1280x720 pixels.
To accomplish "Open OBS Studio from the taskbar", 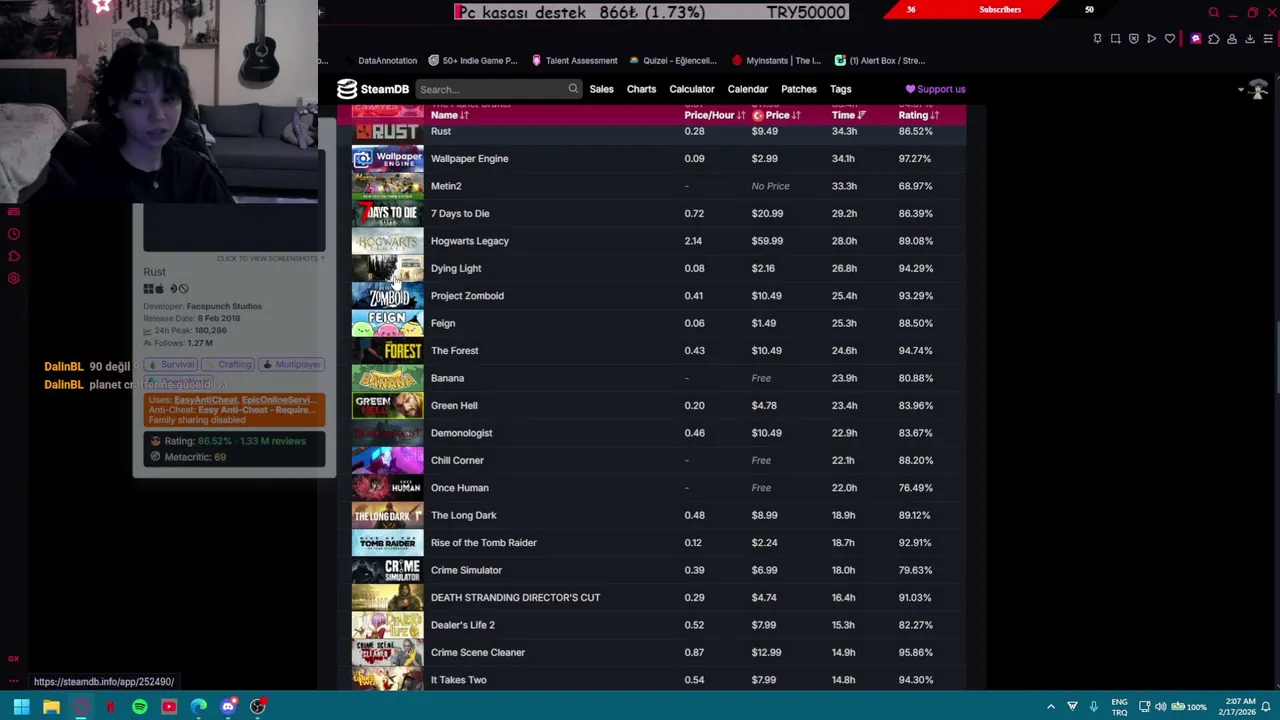I will 258,707.
